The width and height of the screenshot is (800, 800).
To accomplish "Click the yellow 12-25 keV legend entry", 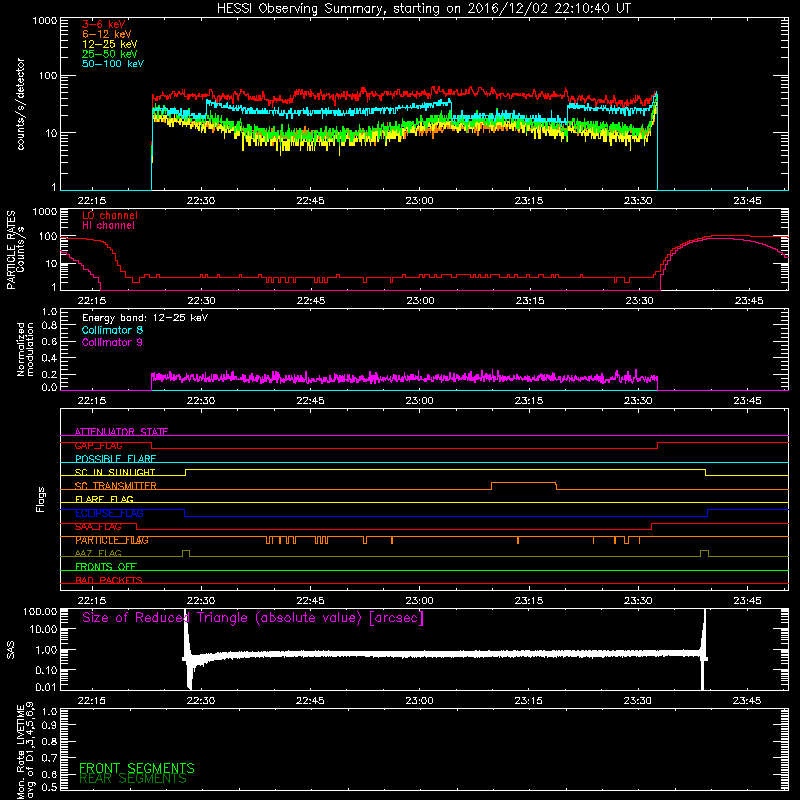I will (110, 44).
